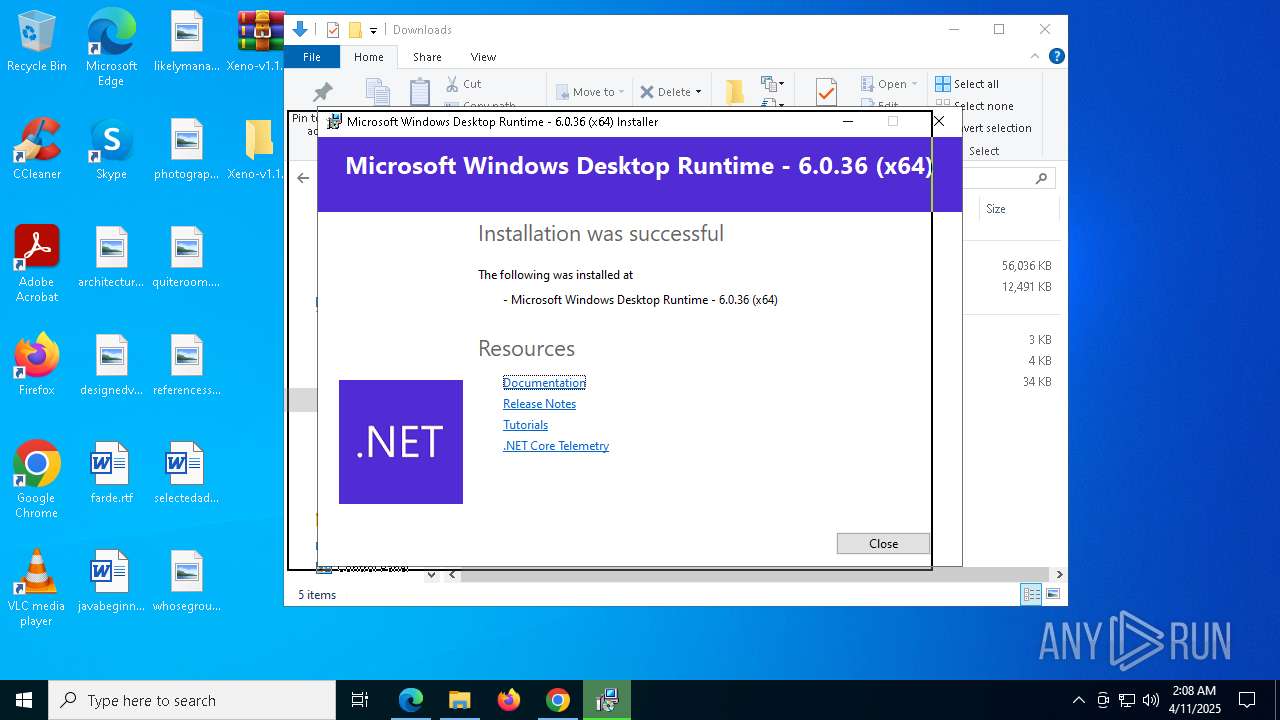Image resolution: width=1280 pixels, height=720 pixels.
Task: Select the Xeno-v1.1 folder on desktop
Action: tap(259, 150)
